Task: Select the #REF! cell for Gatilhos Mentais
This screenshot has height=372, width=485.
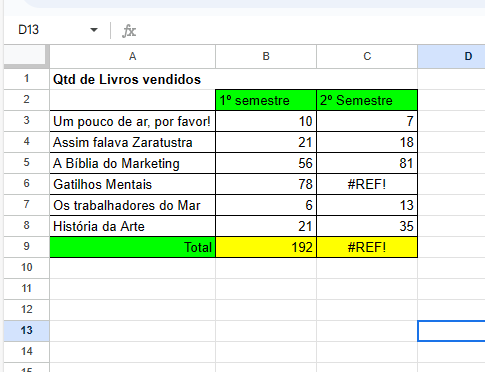Action: (367, 184)
